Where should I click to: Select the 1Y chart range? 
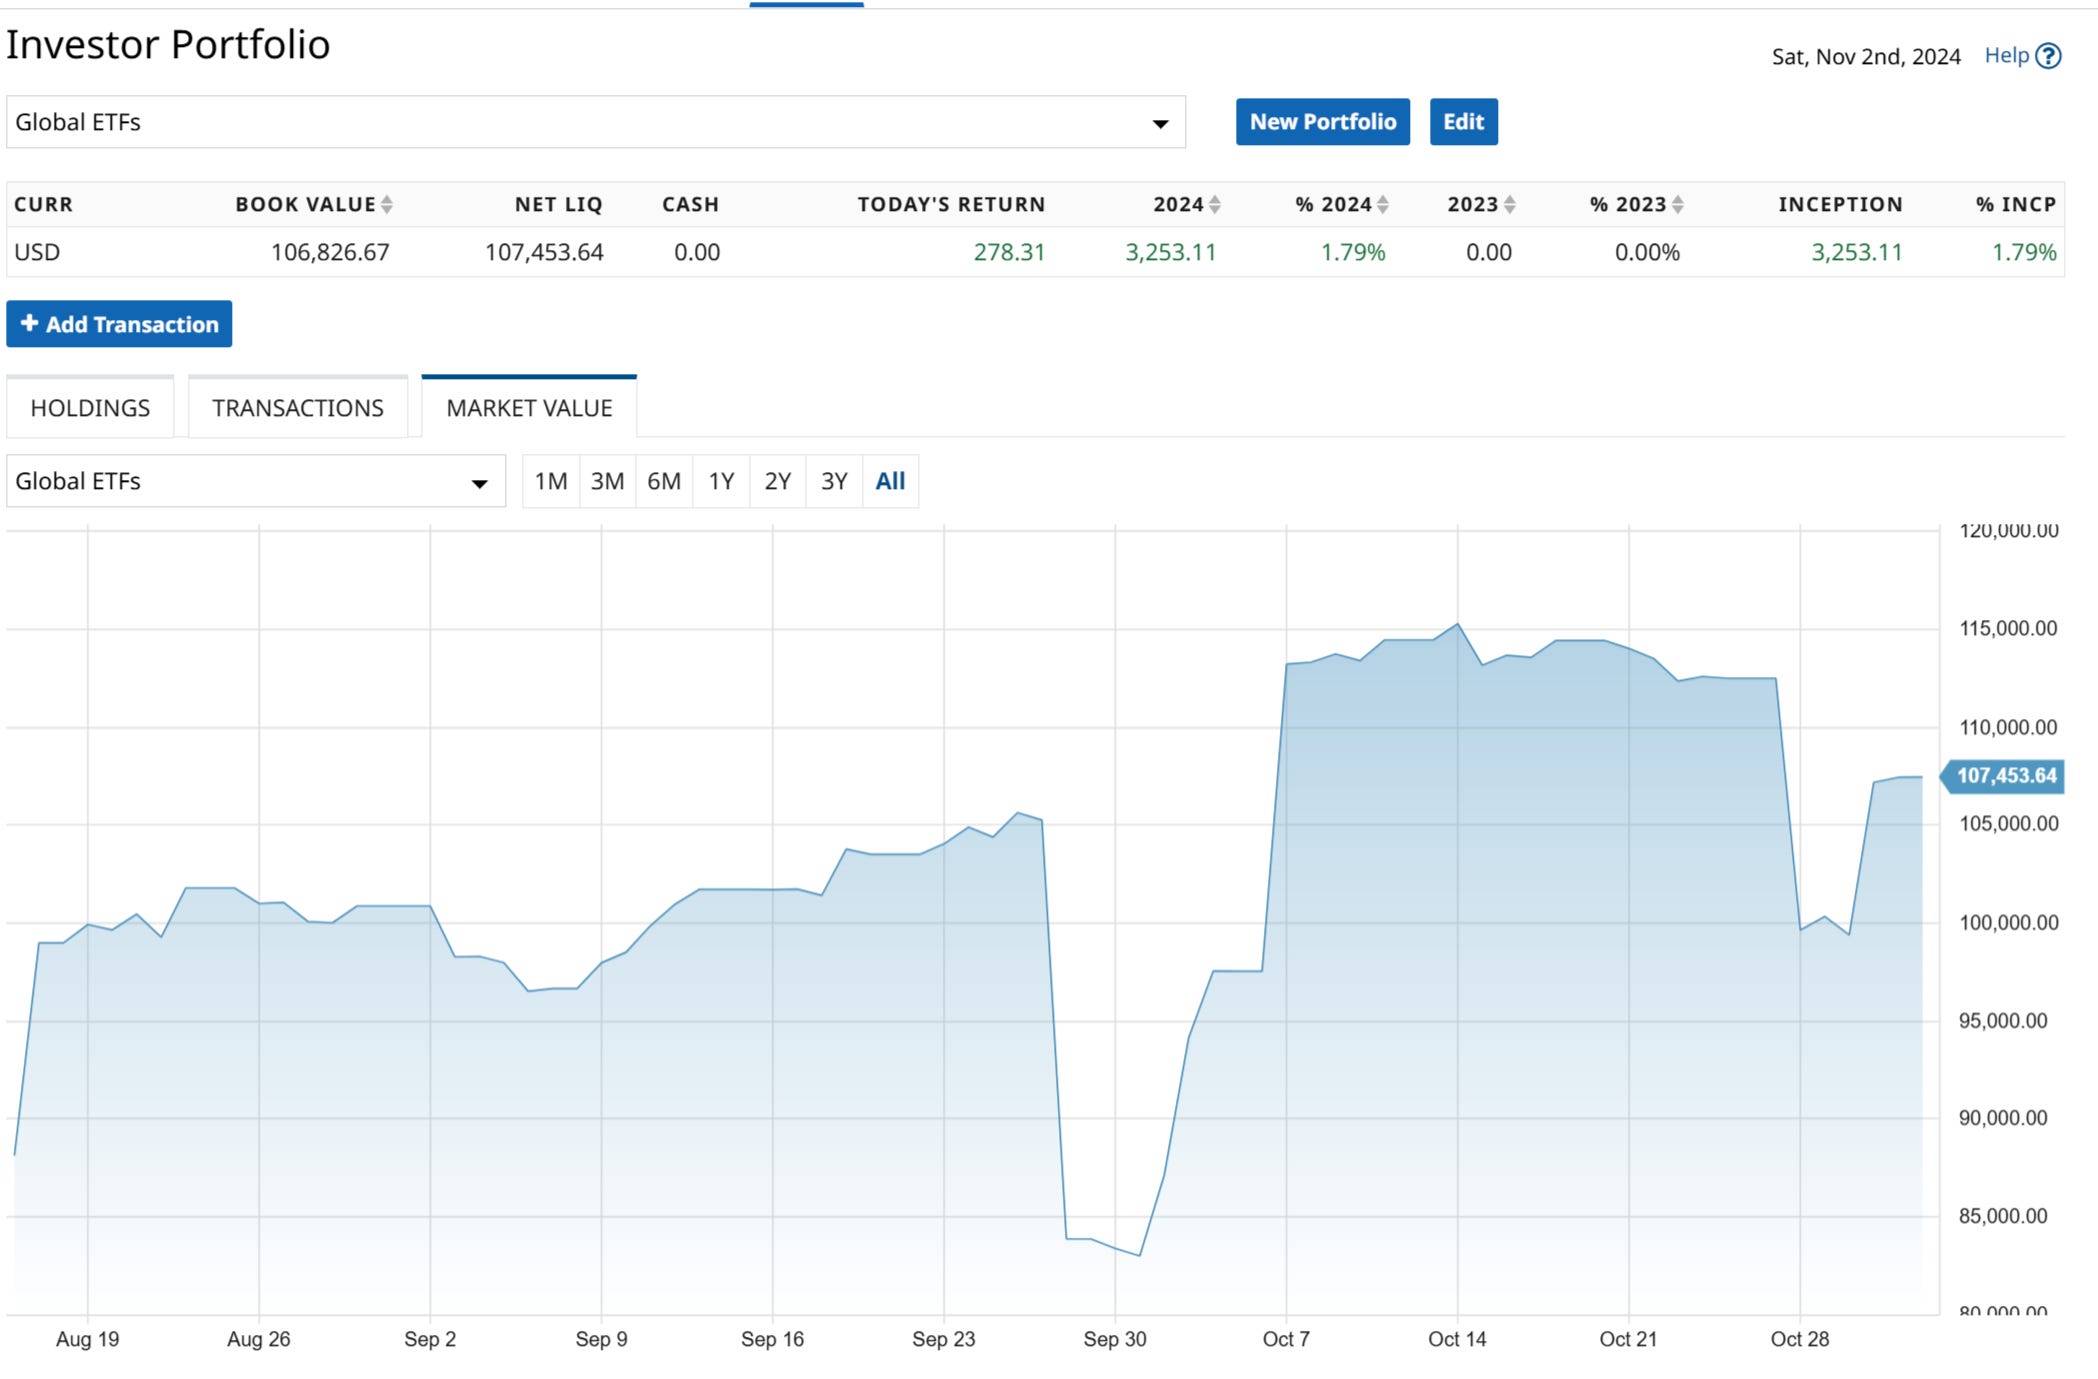(x=721, y=481)
